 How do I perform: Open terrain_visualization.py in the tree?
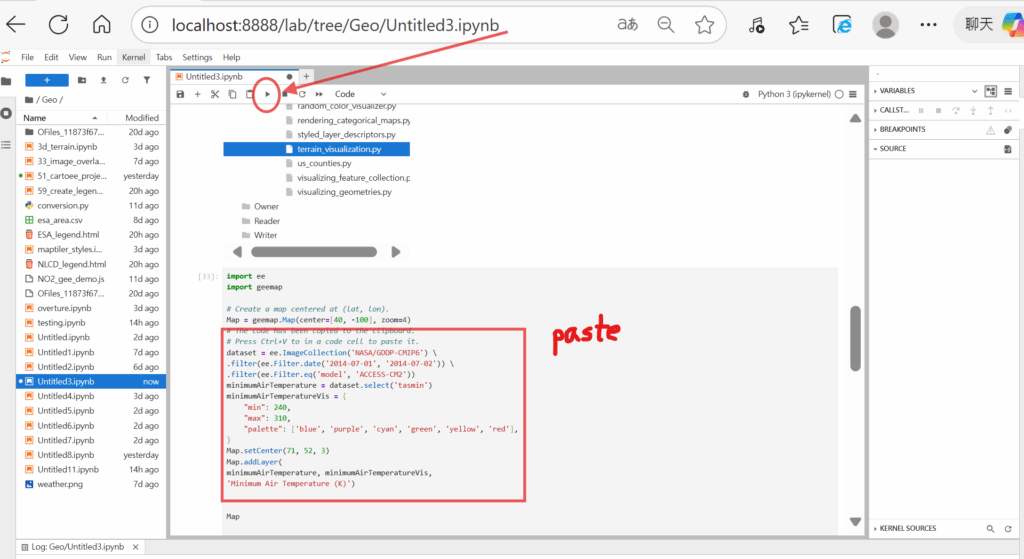(x=338, y=149)
